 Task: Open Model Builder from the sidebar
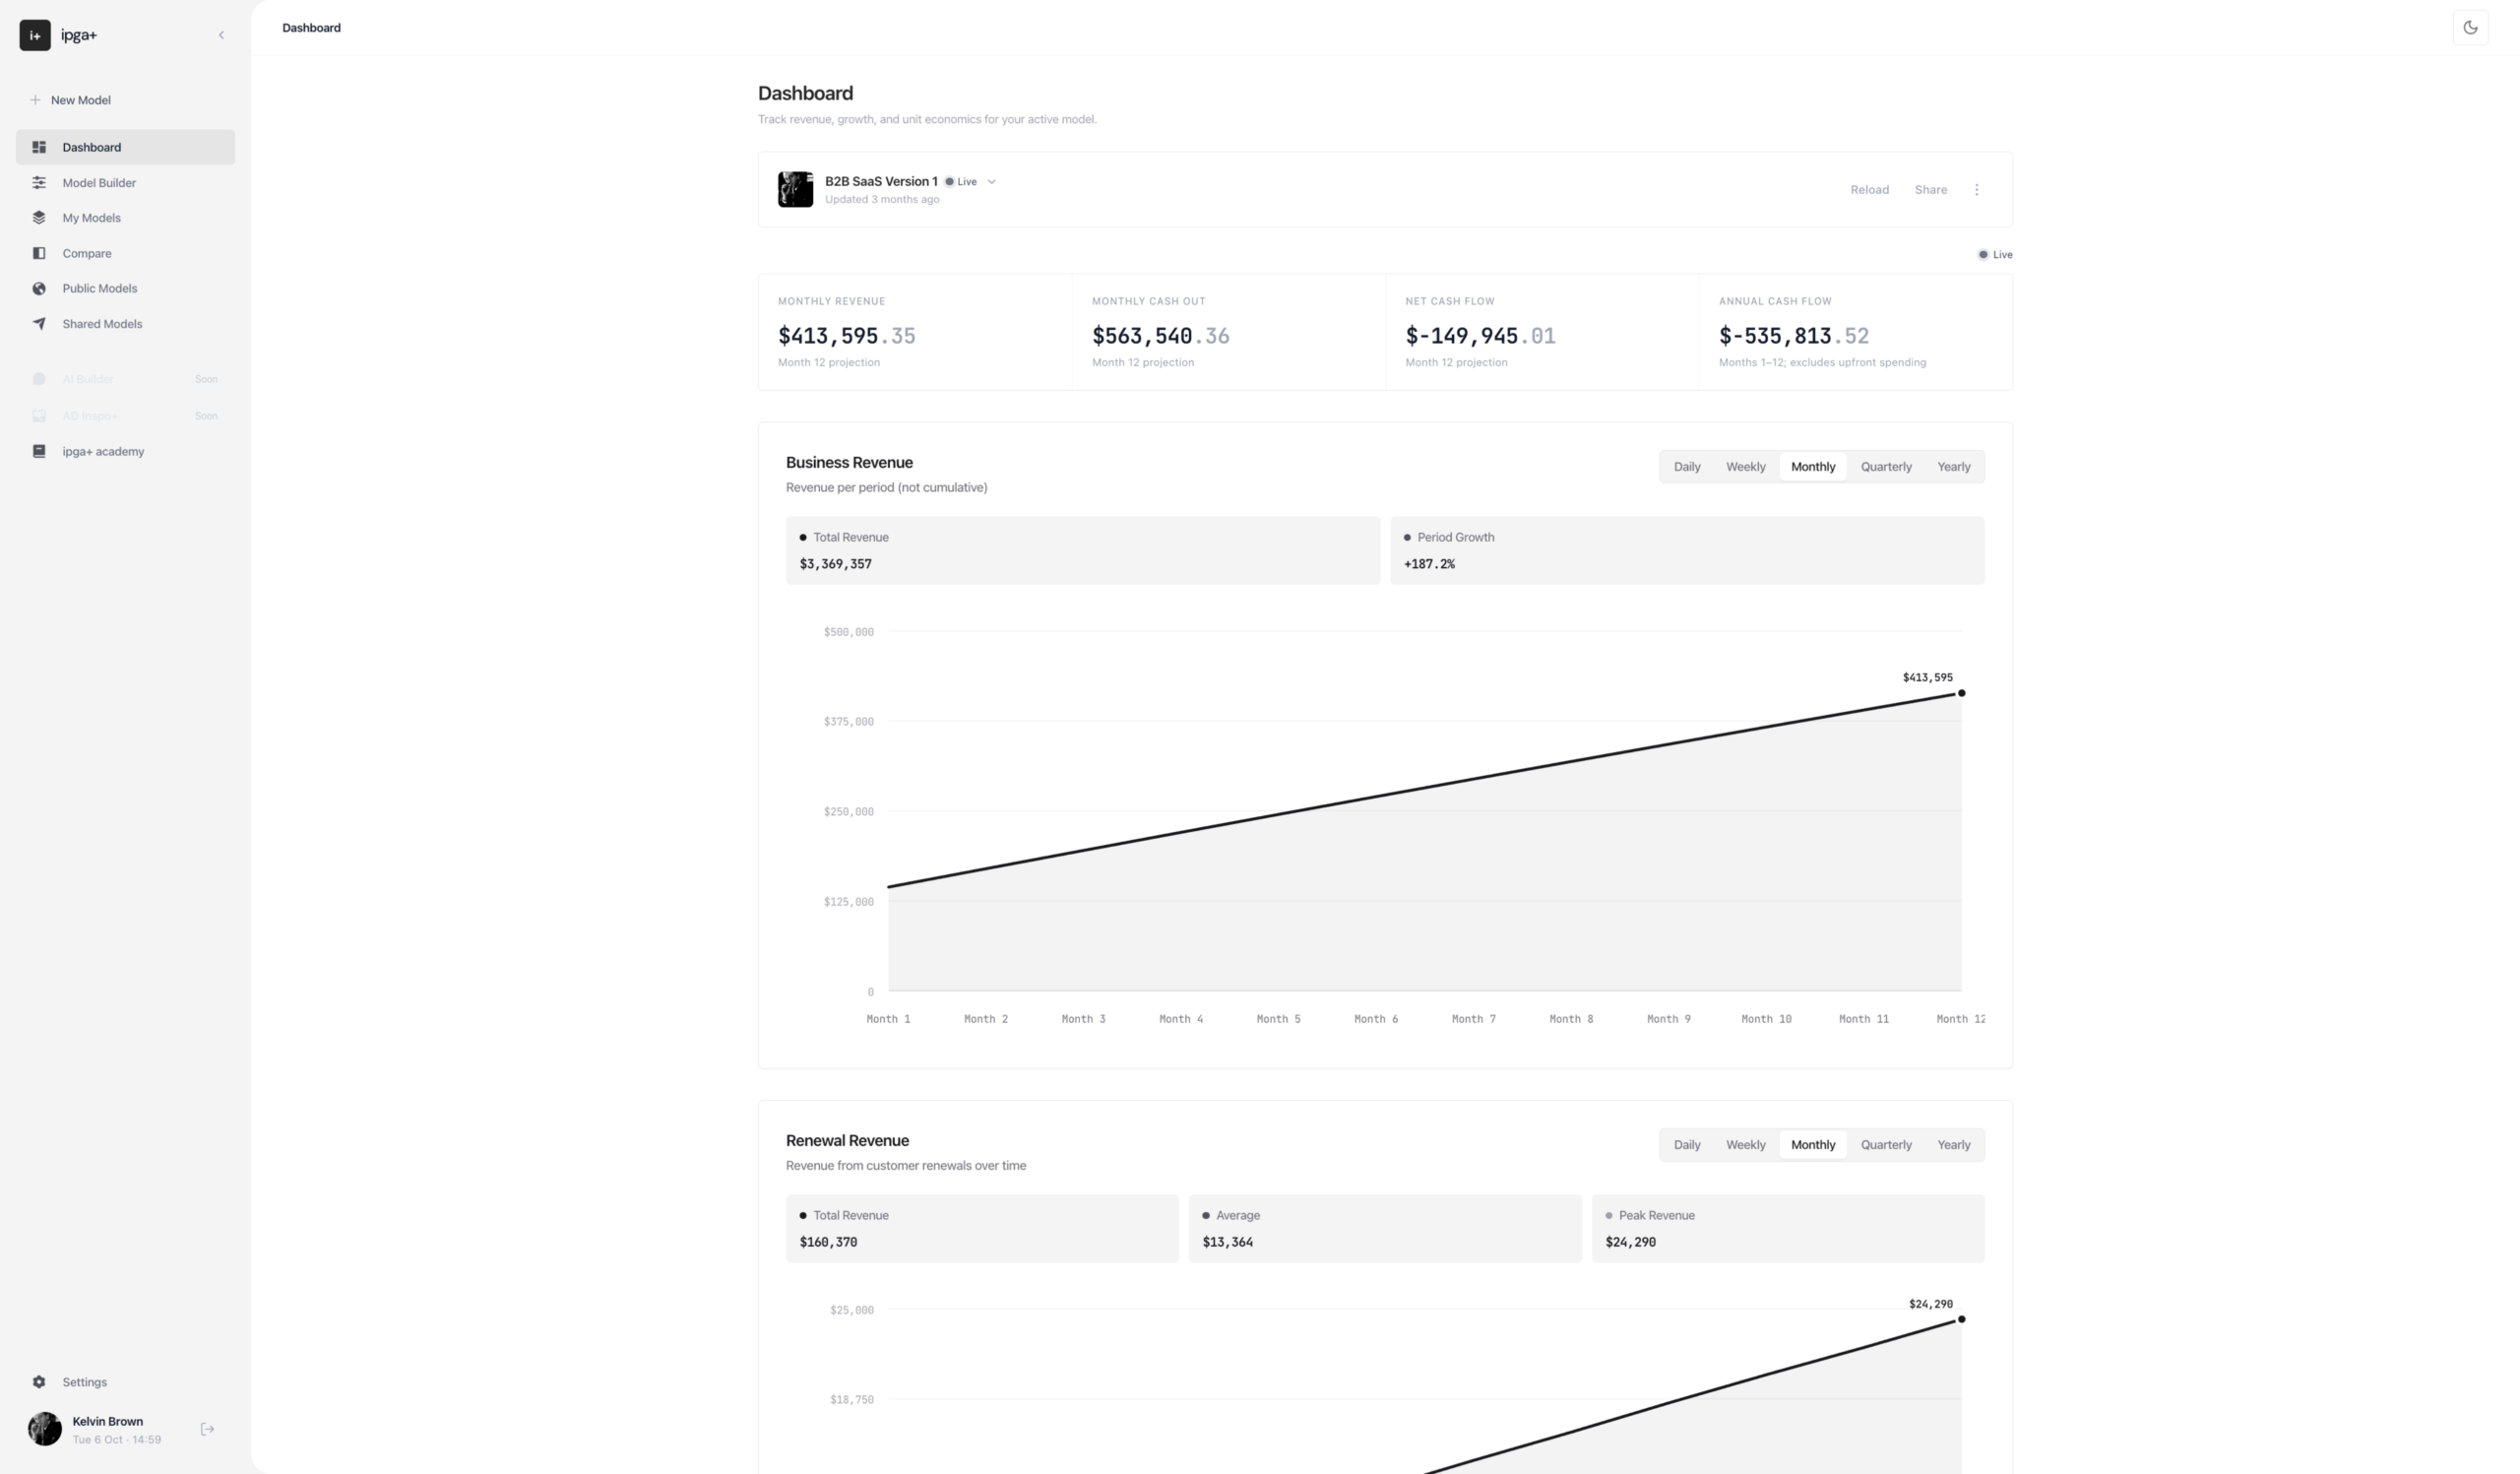coord(125,183)
